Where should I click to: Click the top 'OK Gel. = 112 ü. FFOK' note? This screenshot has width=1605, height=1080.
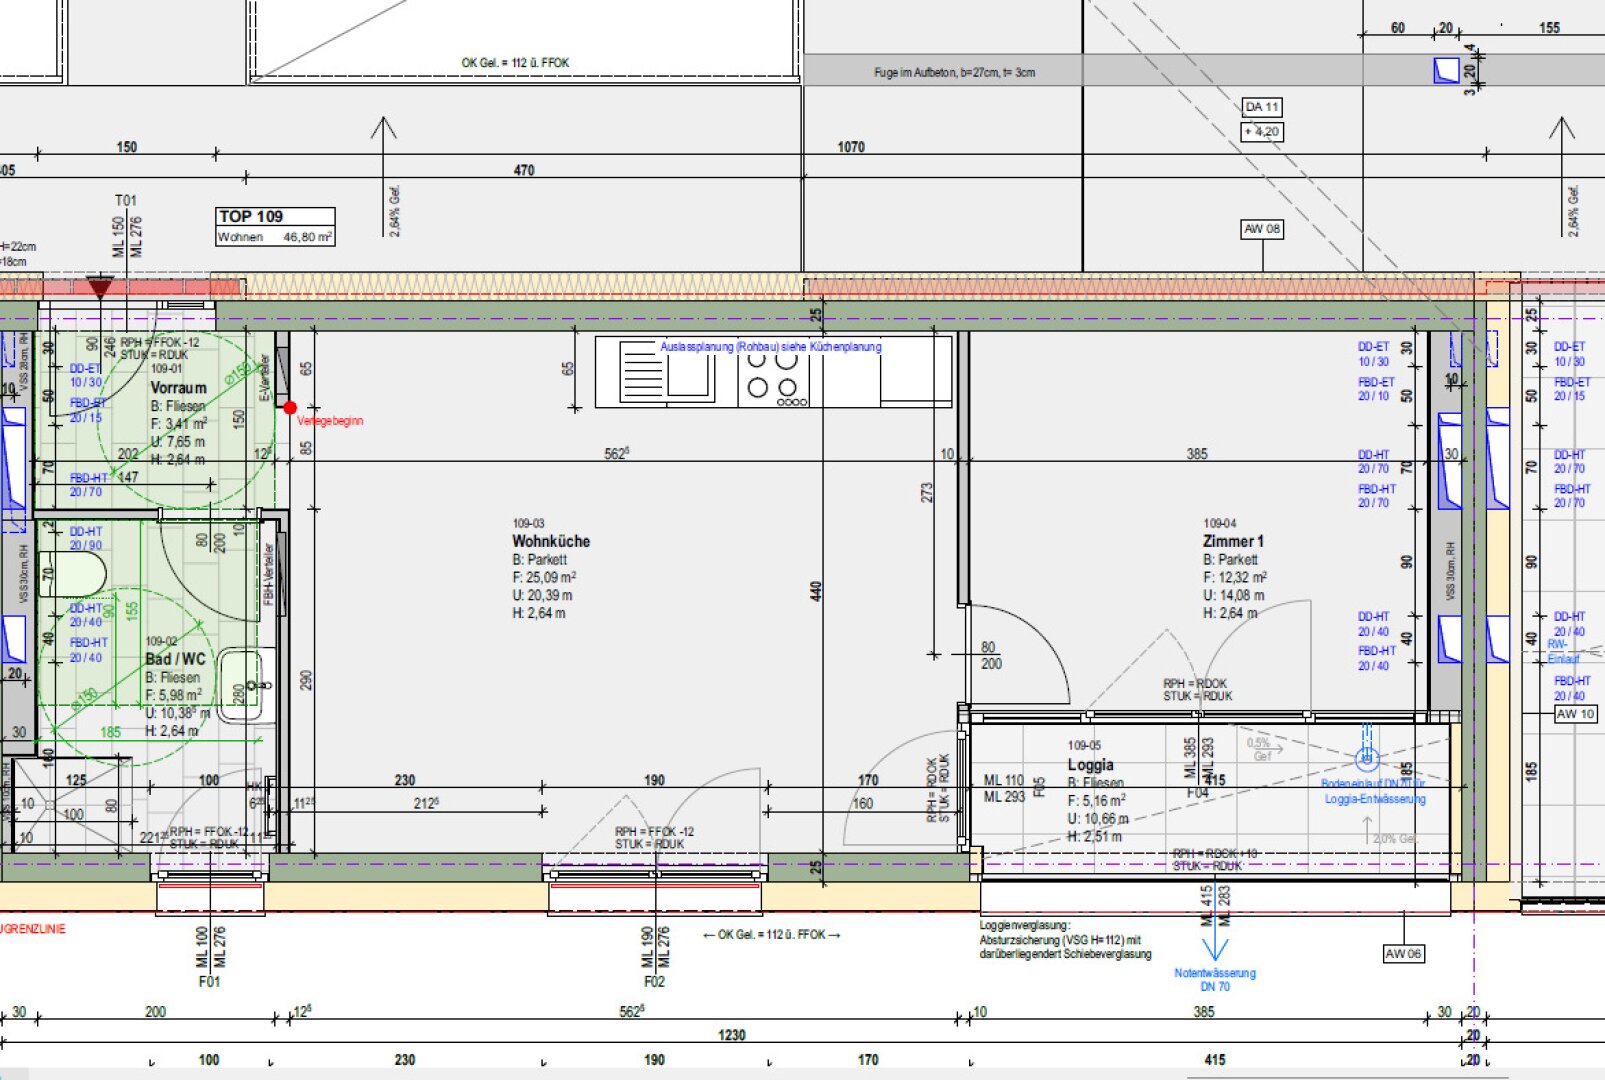[x=515, y=62]
